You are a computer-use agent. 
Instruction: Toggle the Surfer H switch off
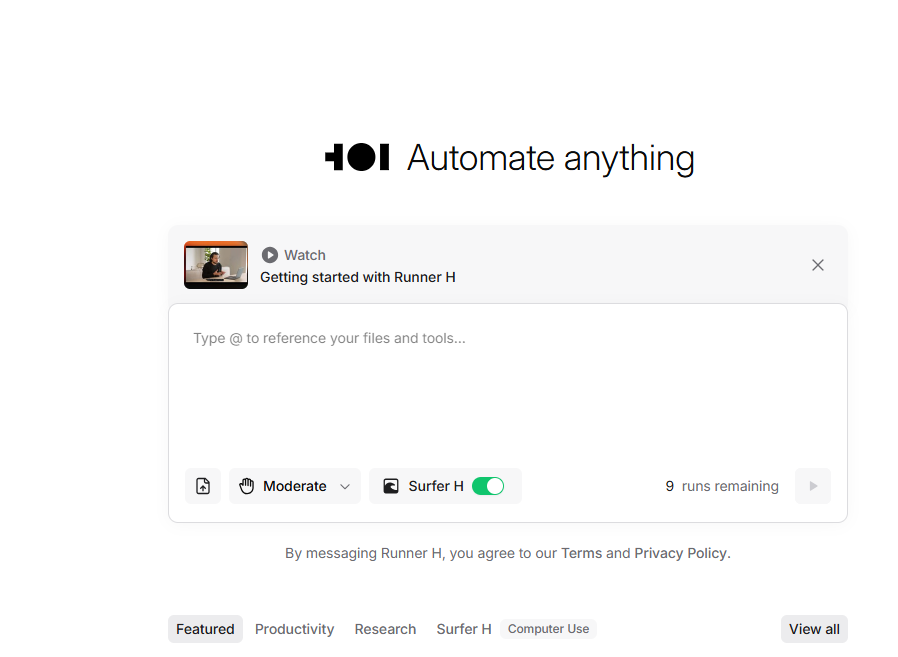click(x=488, y=486)
